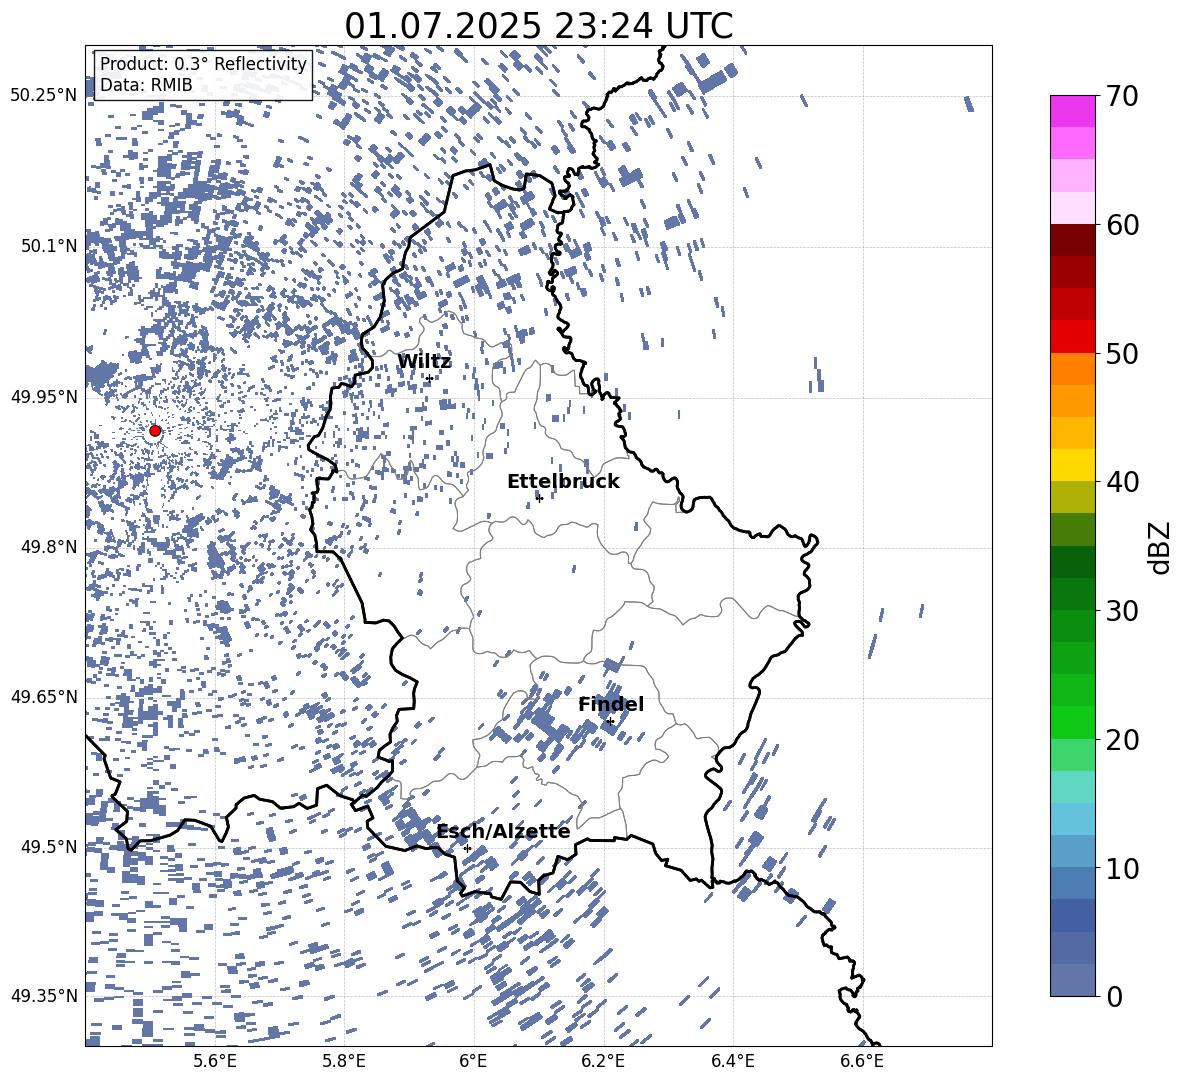Click the Ettelbruck station cross marker
The height and width of the screenshot is (1081, 1184).
[x=539, y=498]
